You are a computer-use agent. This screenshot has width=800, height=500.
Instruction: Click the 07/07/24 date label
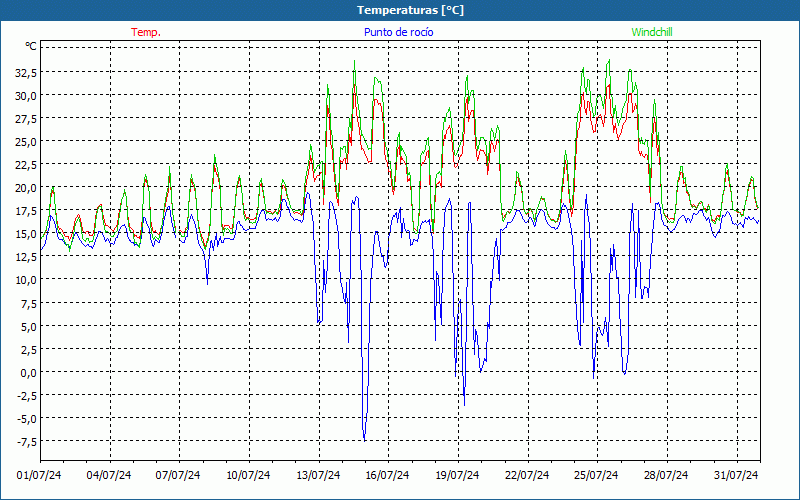(178, 475)
